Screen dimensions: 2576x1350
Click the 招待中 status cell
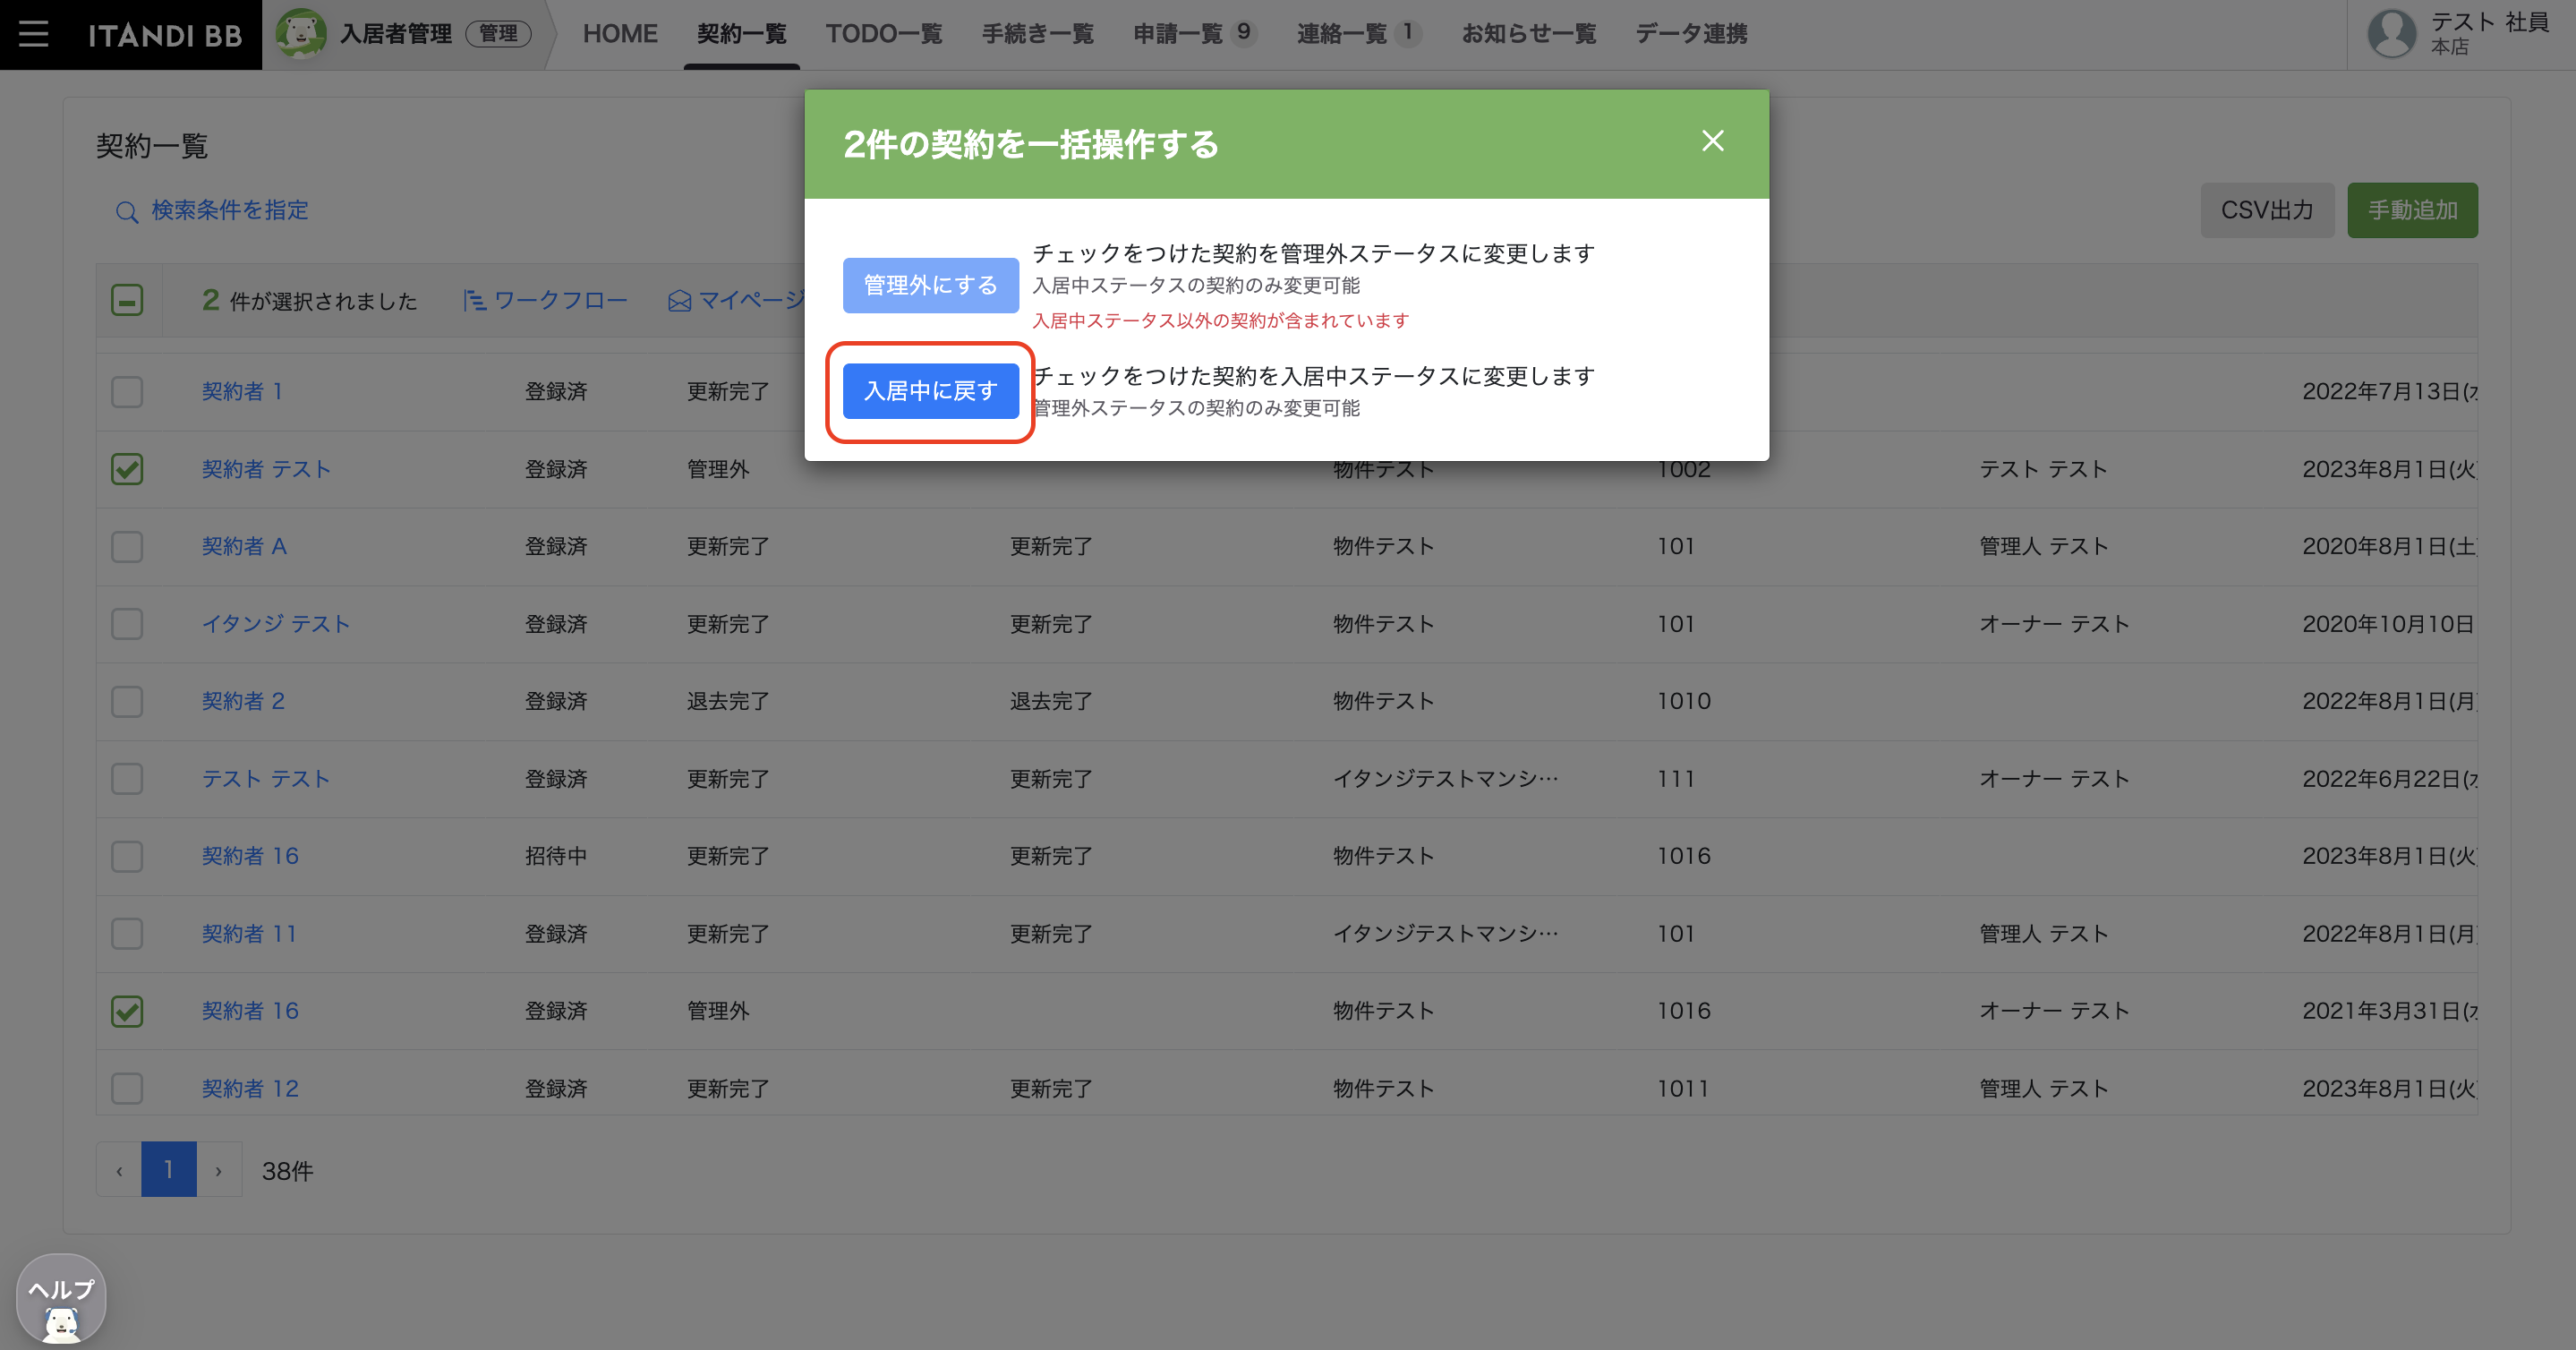pyautogui.click(x=556, y=856)
